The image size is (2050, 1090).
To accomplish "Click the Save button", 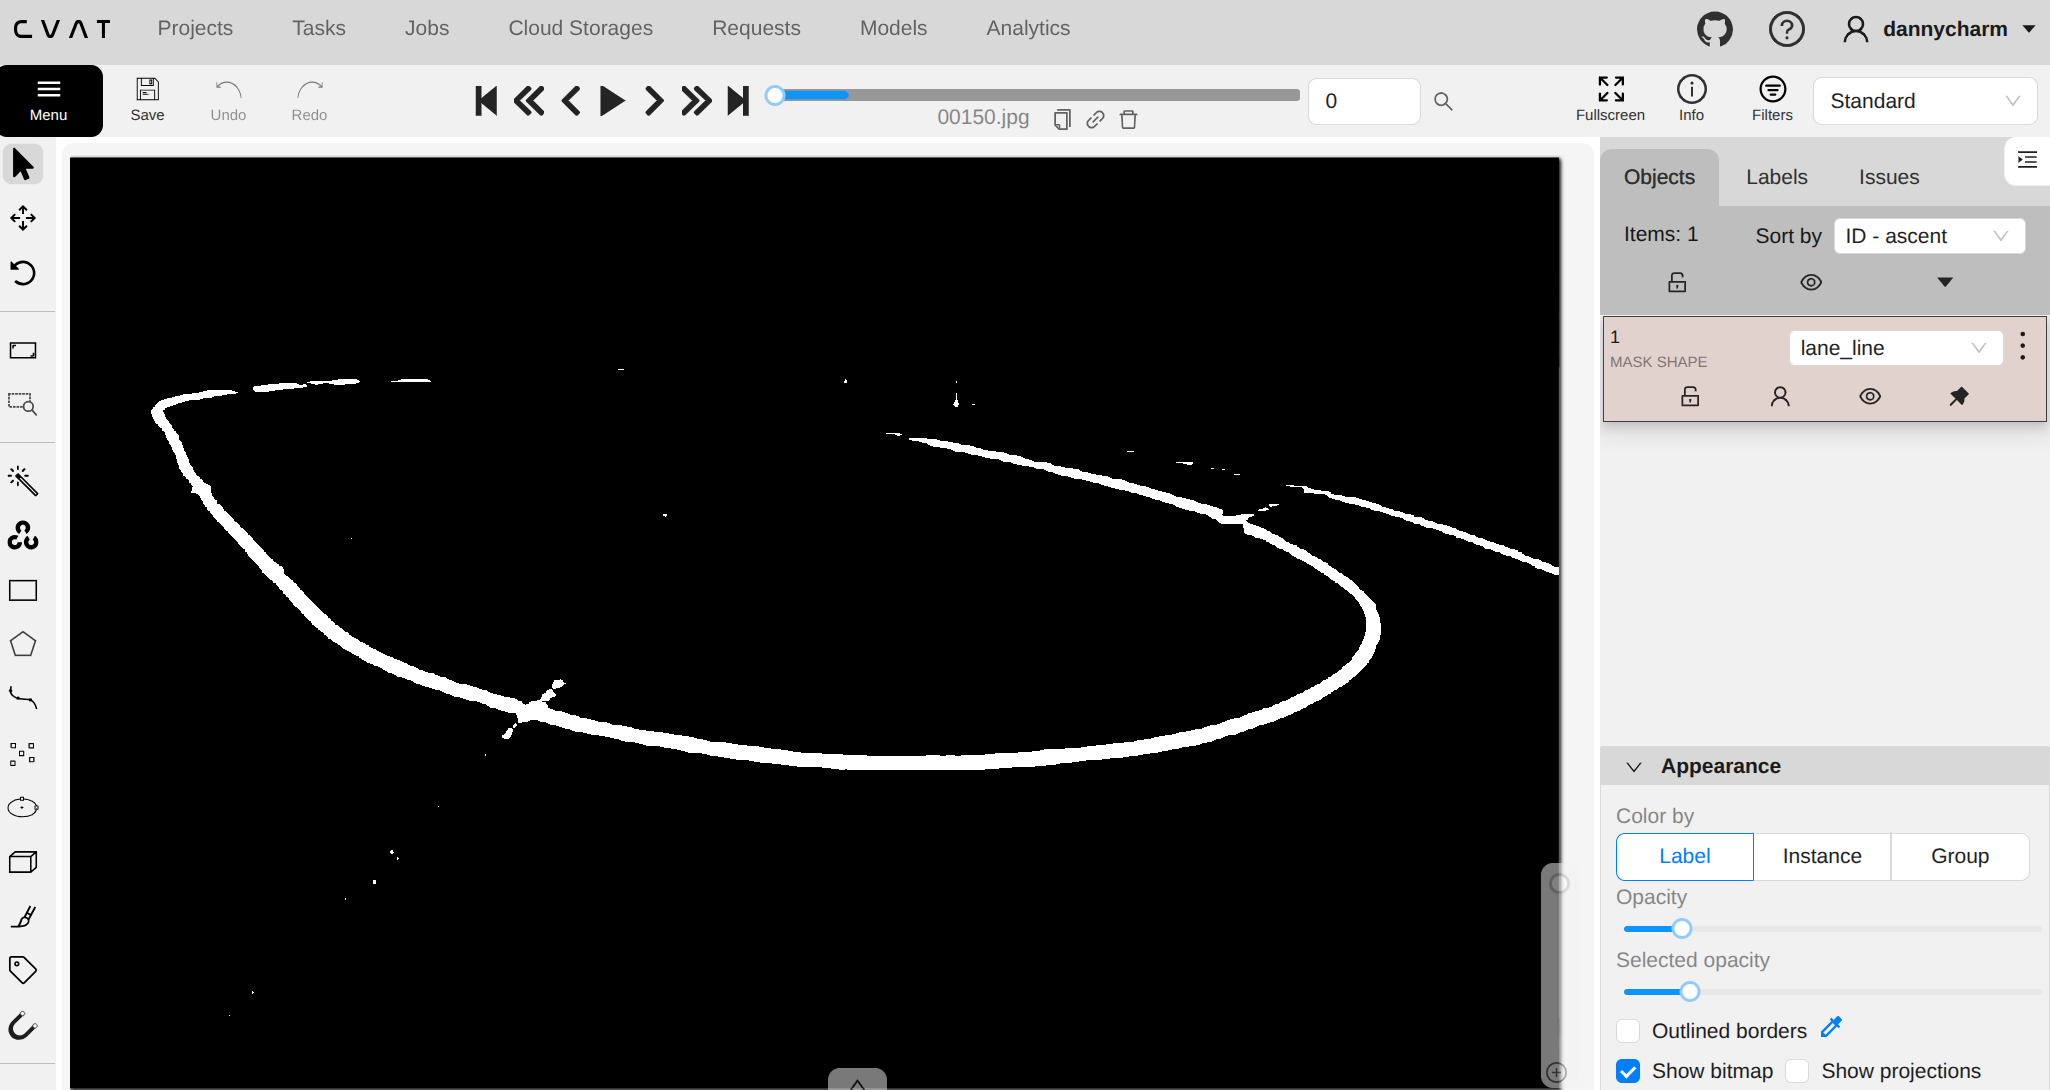I will tap(147, 100).
